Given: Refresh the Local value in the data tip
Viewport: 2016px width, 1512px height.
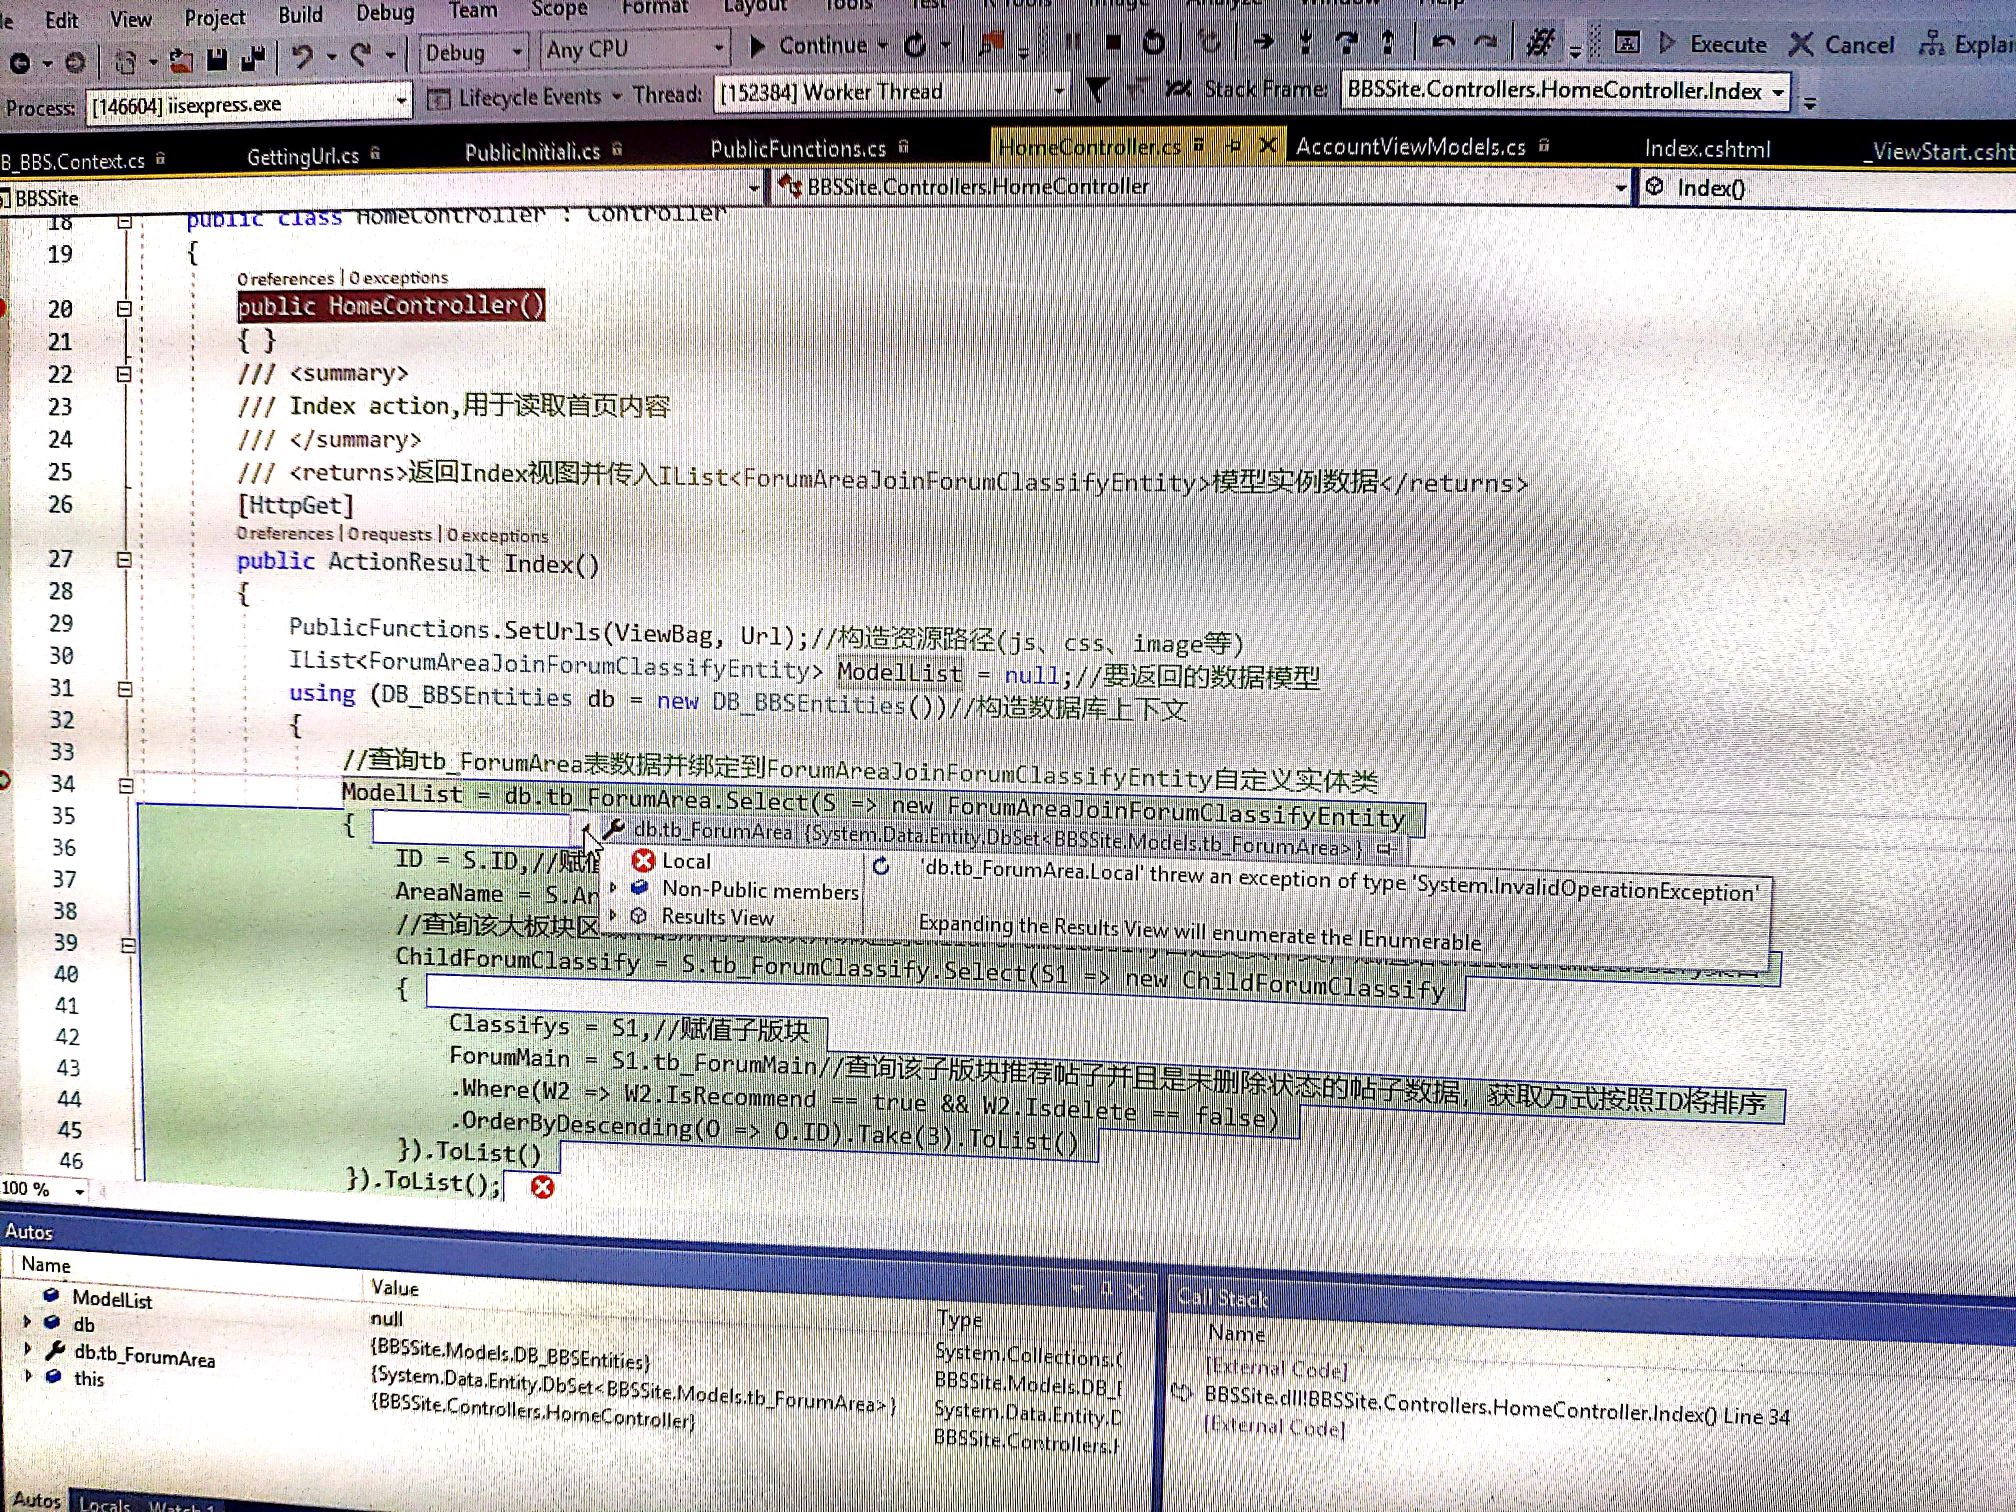Looking at the screenshot, I should (881, 866).
